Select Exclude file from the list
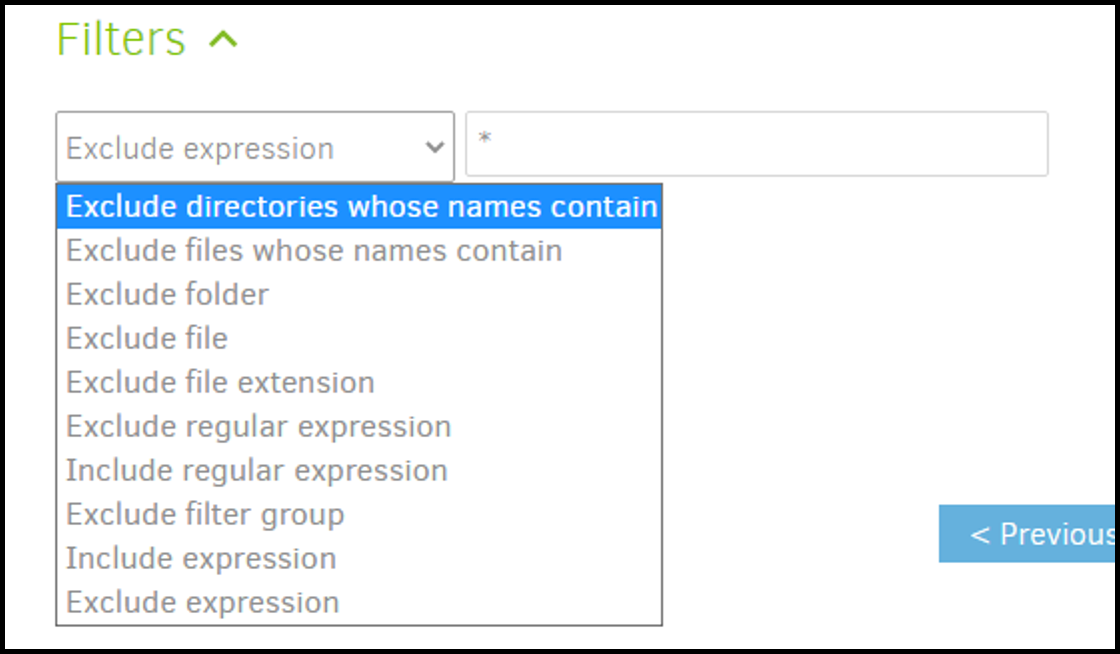 click(147, 339)
